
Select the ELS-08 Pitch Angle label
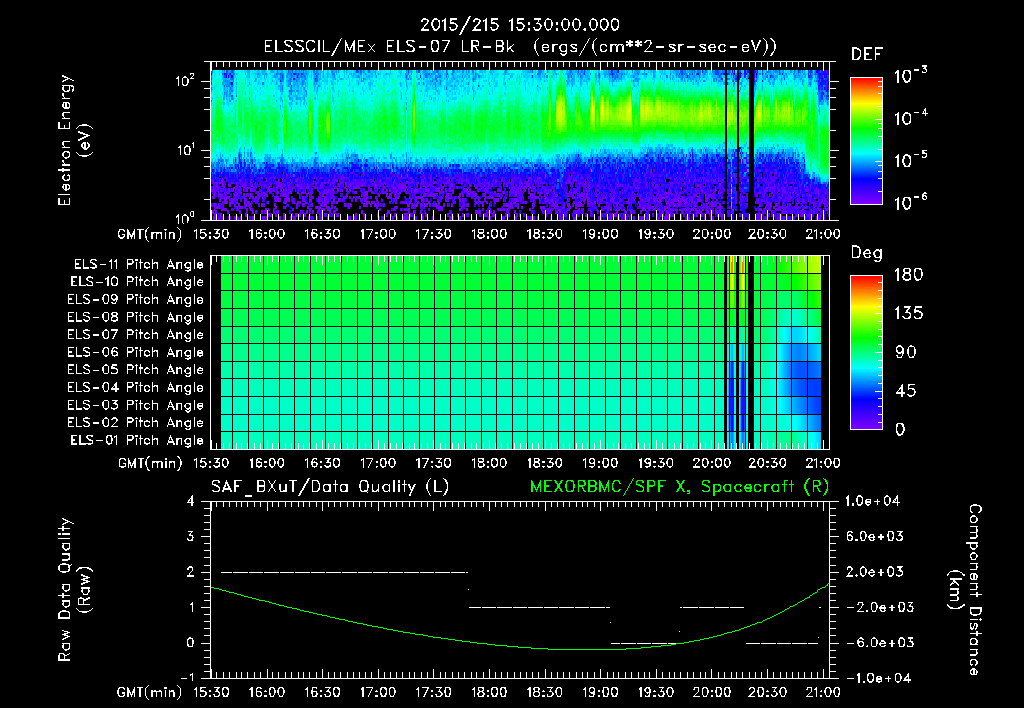click(x=135, y=317)
